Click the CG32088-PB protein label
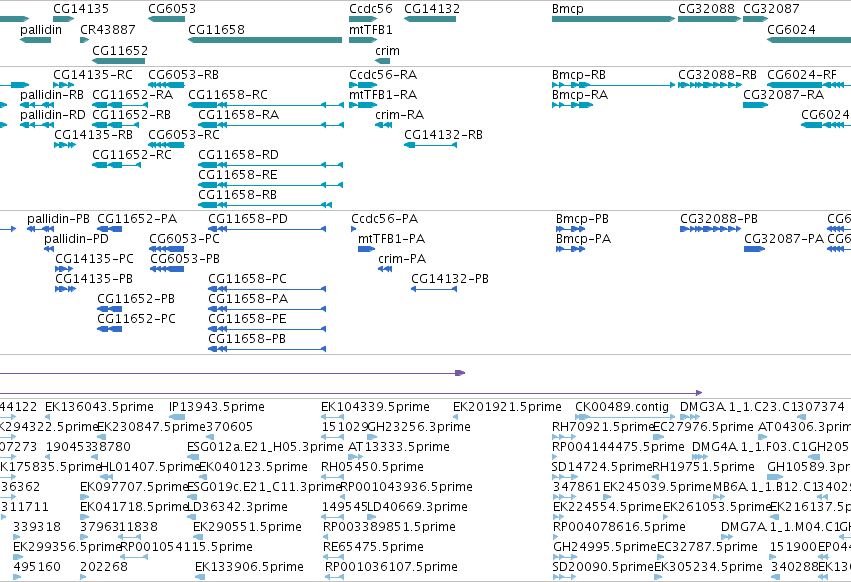The image size is (851, 582). 719,219
